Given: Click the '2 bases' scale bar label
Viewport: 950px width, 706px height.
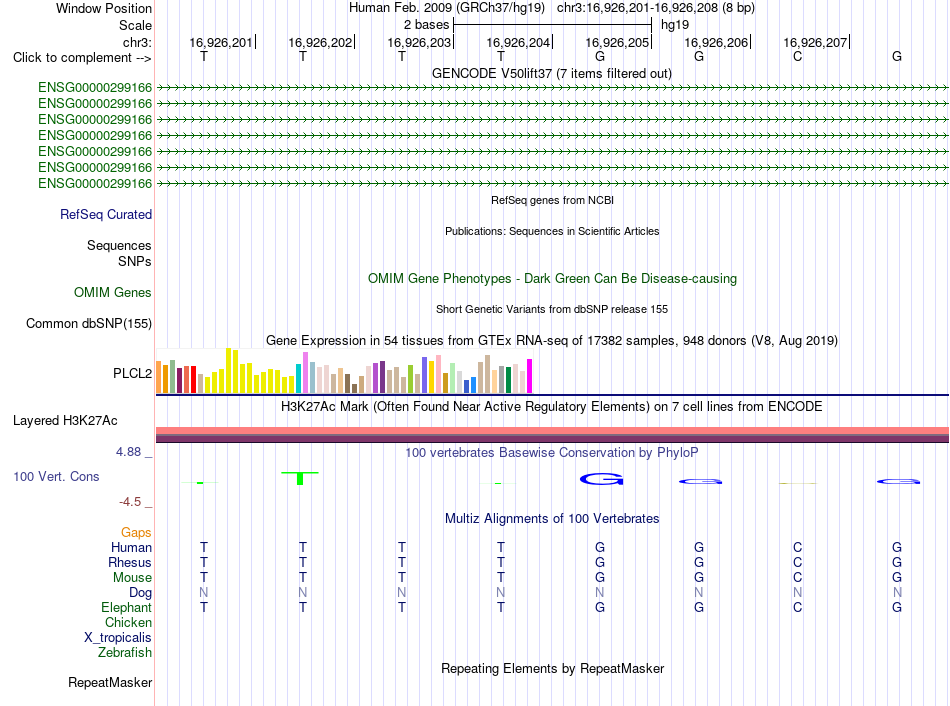Looking at the screenshot, I should point(427,25).
